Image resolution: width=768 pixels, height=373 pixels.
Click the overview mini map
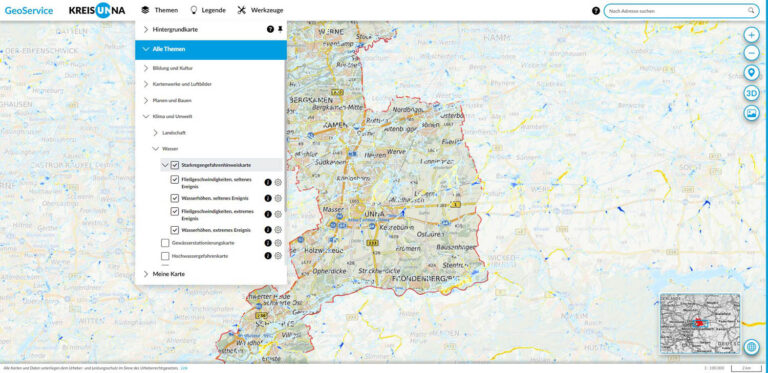[x=700, y=324]
